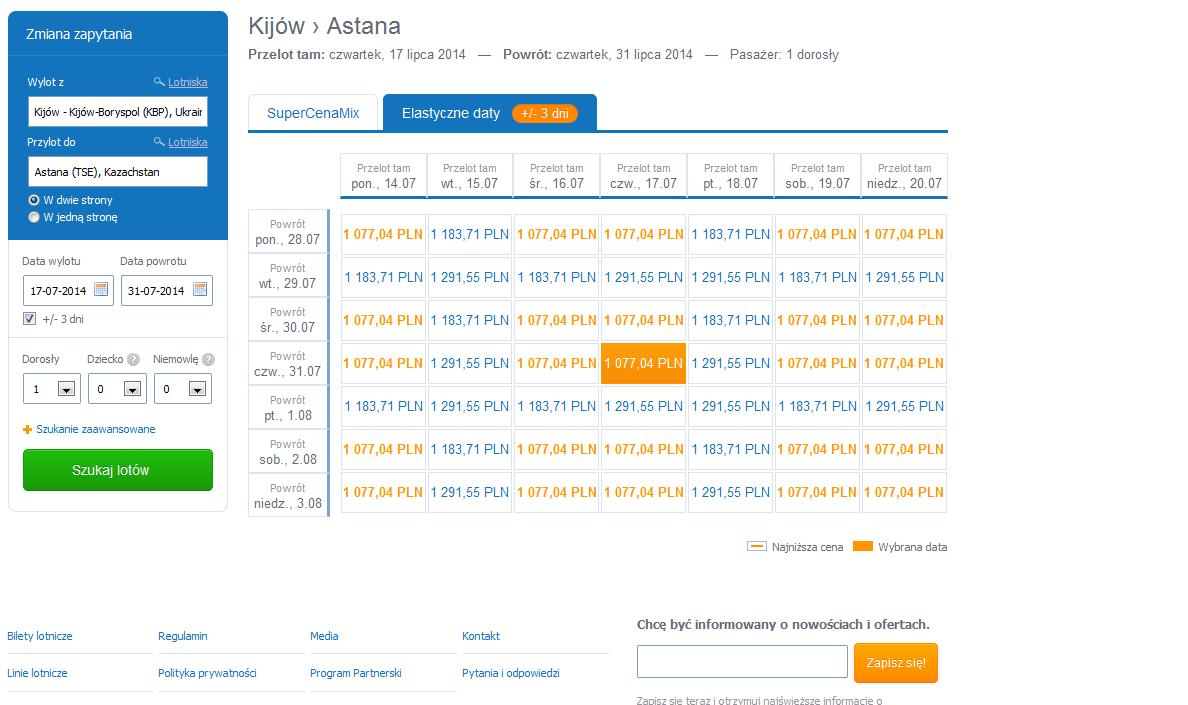This screenshot has height=705, width=1188.
Task: Select the W jedną stronę radio button
Action: (x=33, y=217)
